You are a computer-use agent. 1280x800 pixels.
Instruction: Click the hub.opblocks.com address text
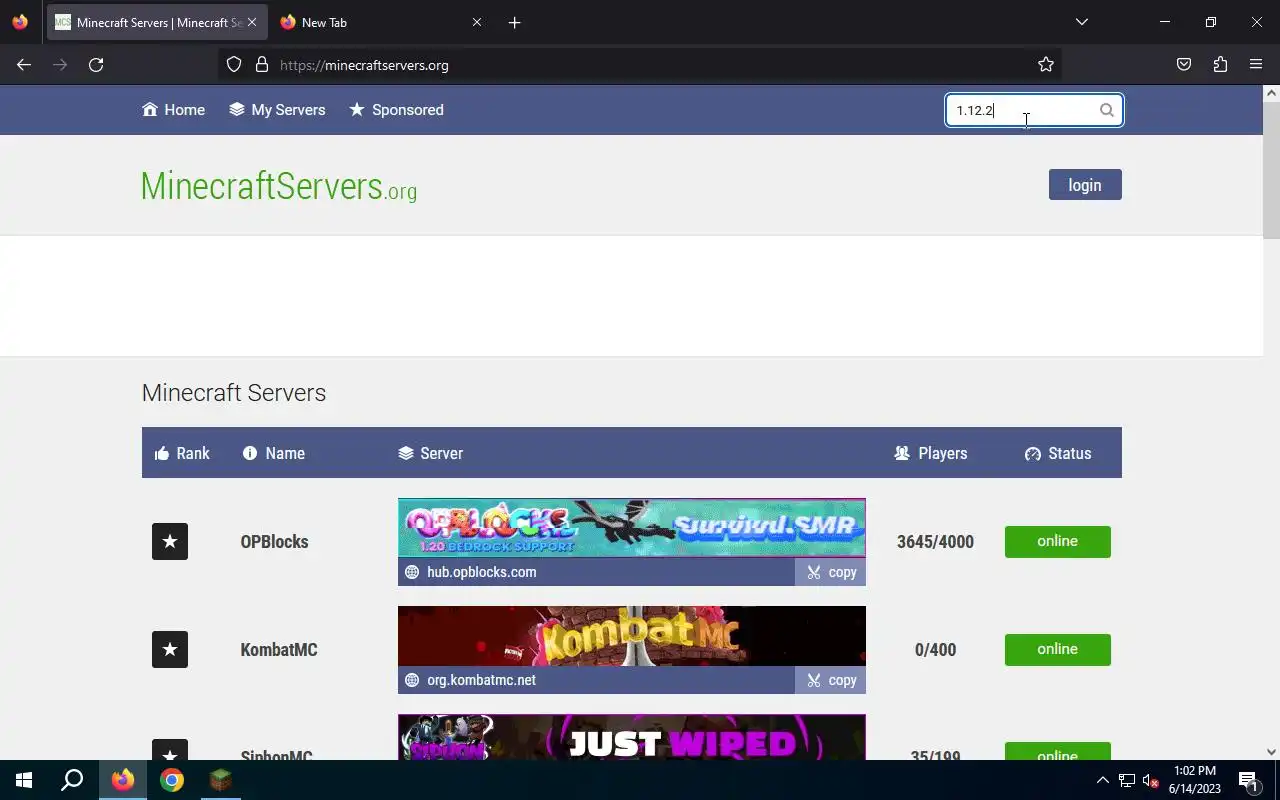tap(482, 572)
